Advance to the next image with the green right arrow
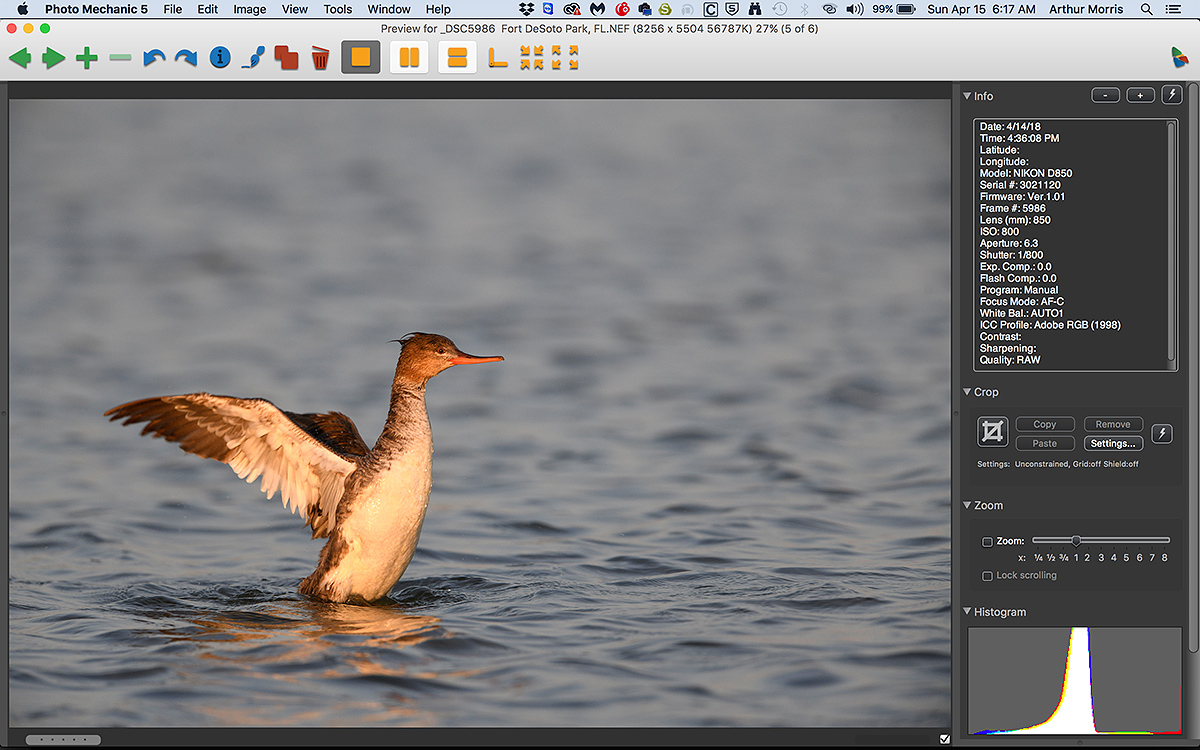 coord(54,58)
